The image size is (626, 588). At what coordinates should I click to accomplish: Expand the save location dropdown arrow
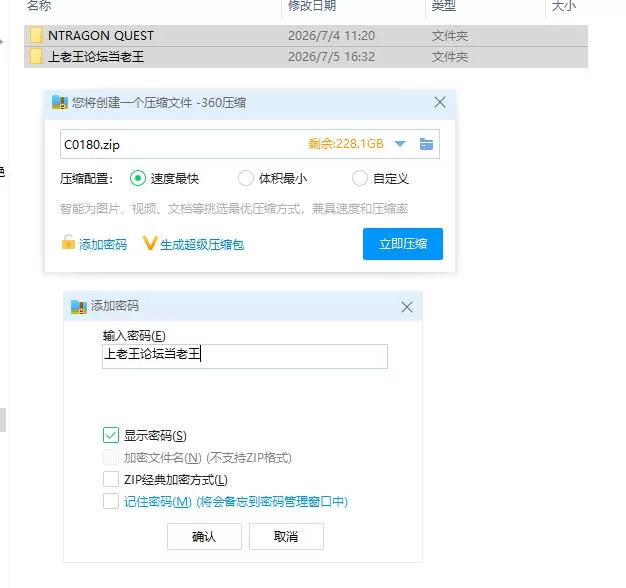point(400,144)
